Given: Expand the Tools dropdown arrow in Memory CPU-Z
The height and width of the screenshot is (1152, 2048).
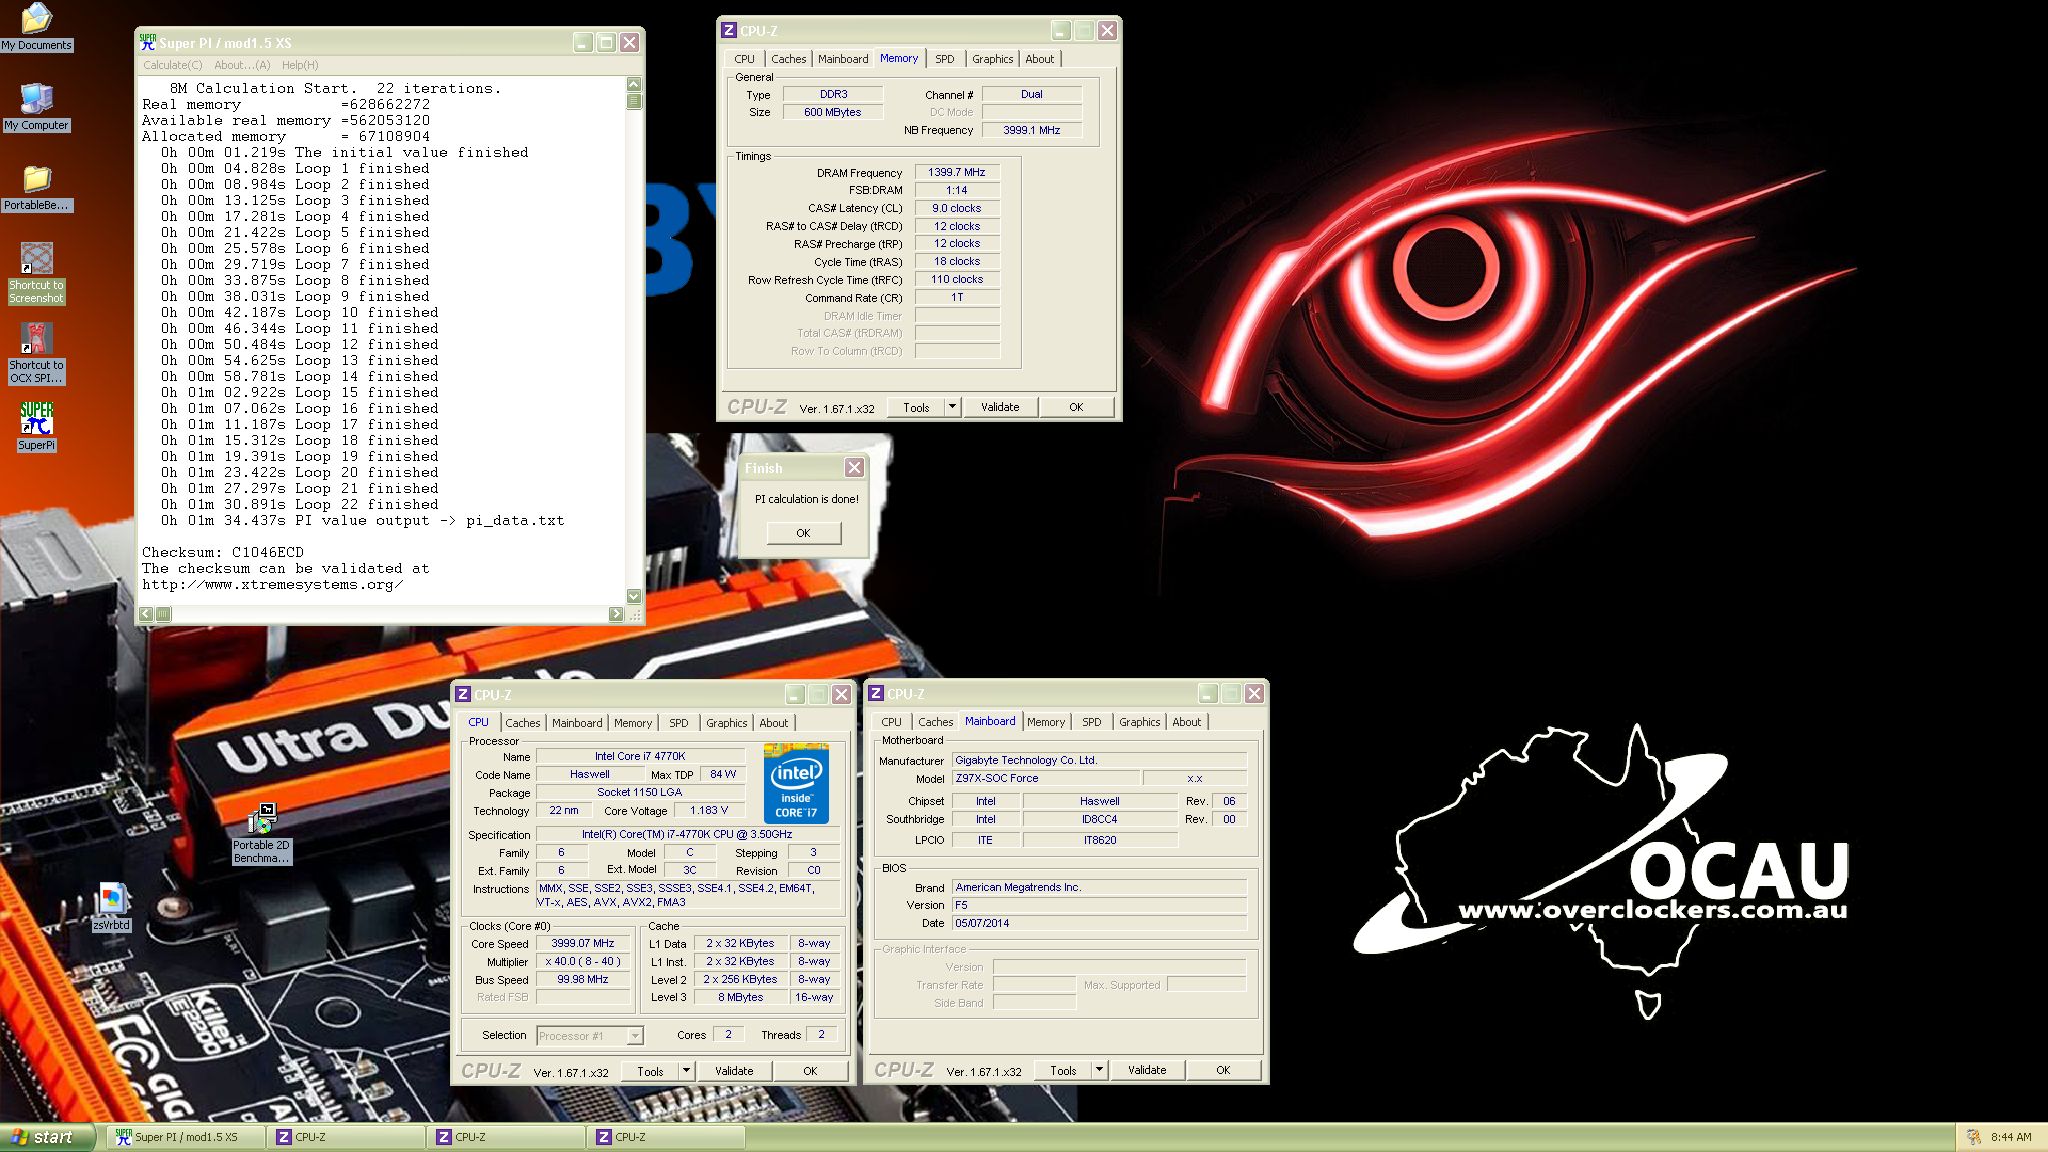Looking at the screenshot, I should coord(952,407).
